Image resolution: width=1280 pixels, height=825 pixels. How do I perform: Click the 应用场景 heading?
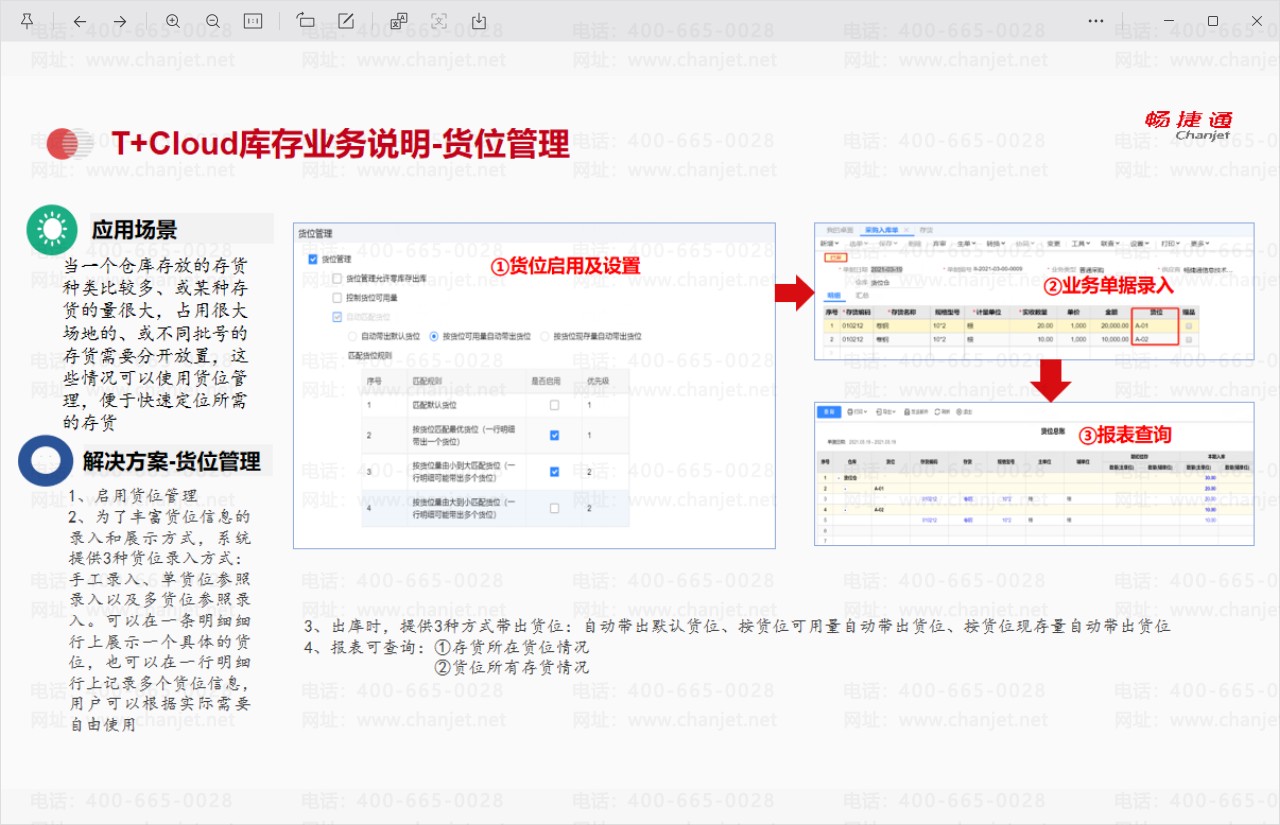coord(135,229)
